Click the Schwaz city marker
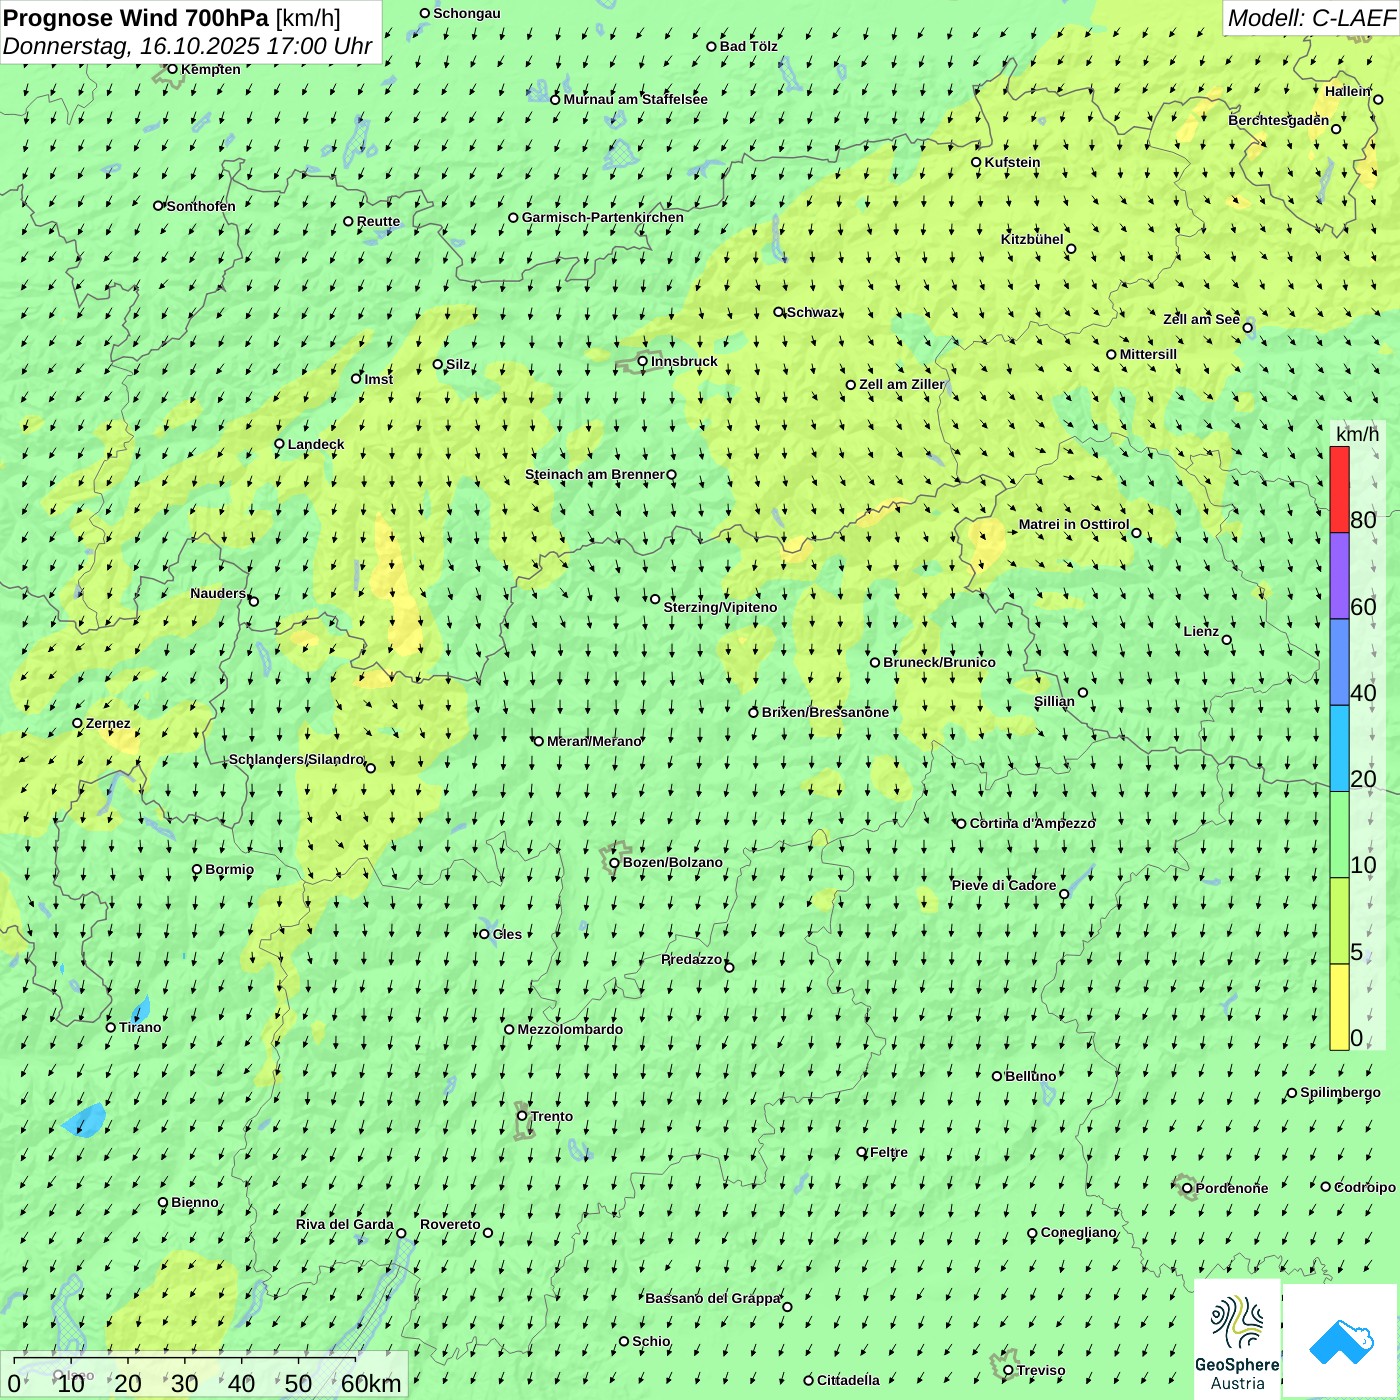 coord(779,312)
